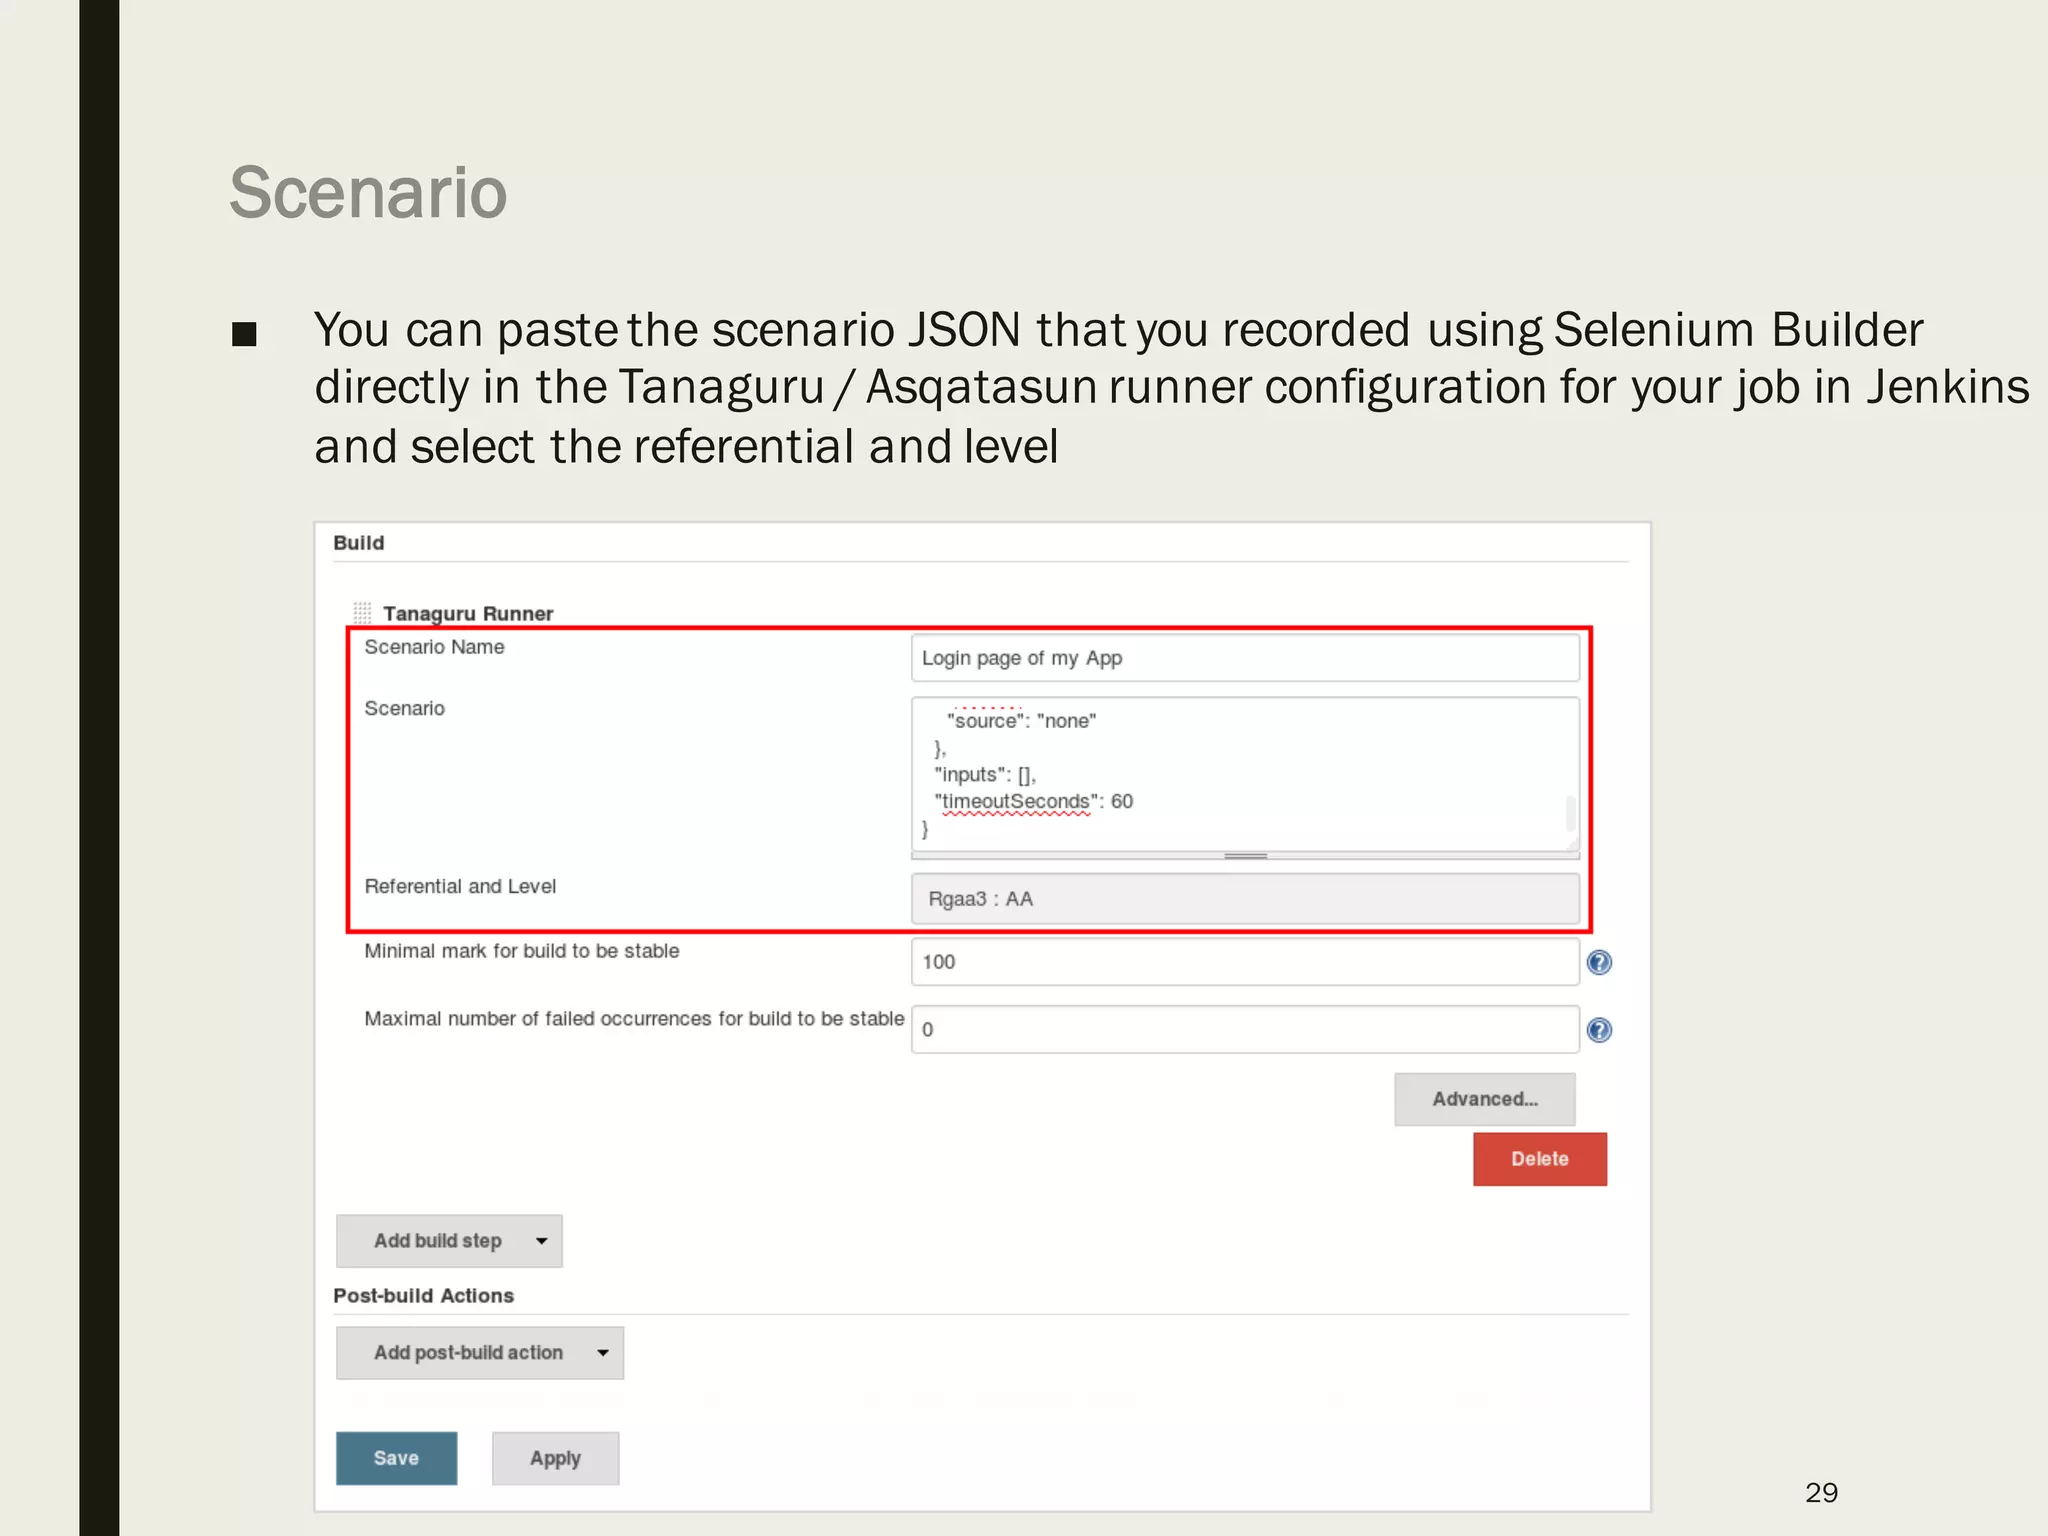Click the Scenario textarea resize handle bar
Viewport: 2048px width, 1536px height.
pos(1245,856)
